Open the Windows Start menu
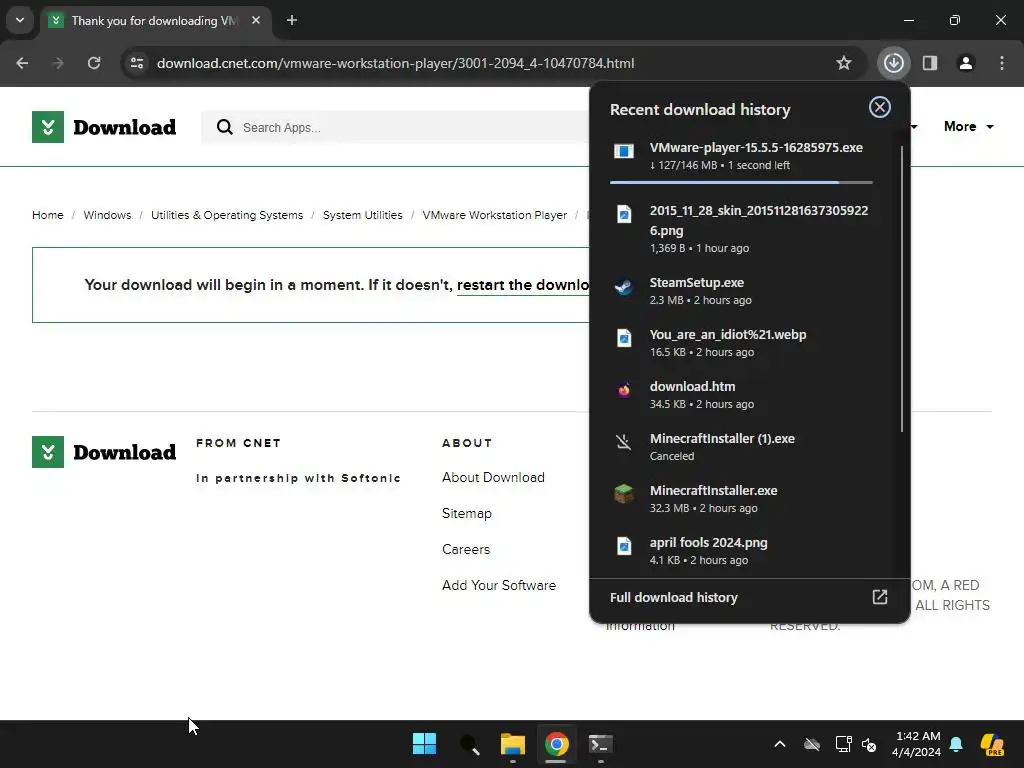The height and width of the screenshot is (768, 1024). pos(424,744)
